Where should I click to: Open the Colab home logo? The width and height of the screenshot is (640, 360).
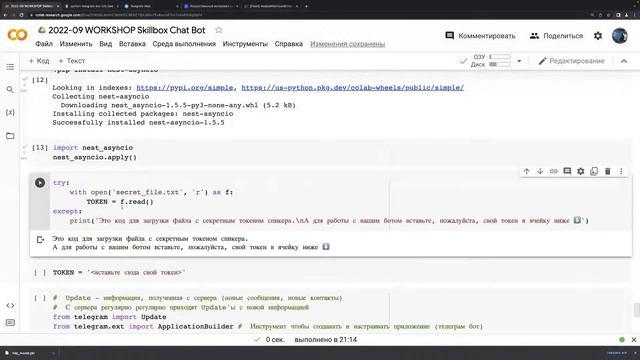click(17, 35)
